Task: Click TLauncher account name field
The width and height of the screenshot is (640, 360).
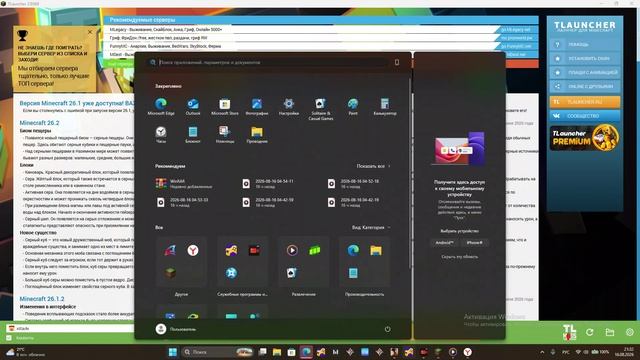Action: click(71, 328)
